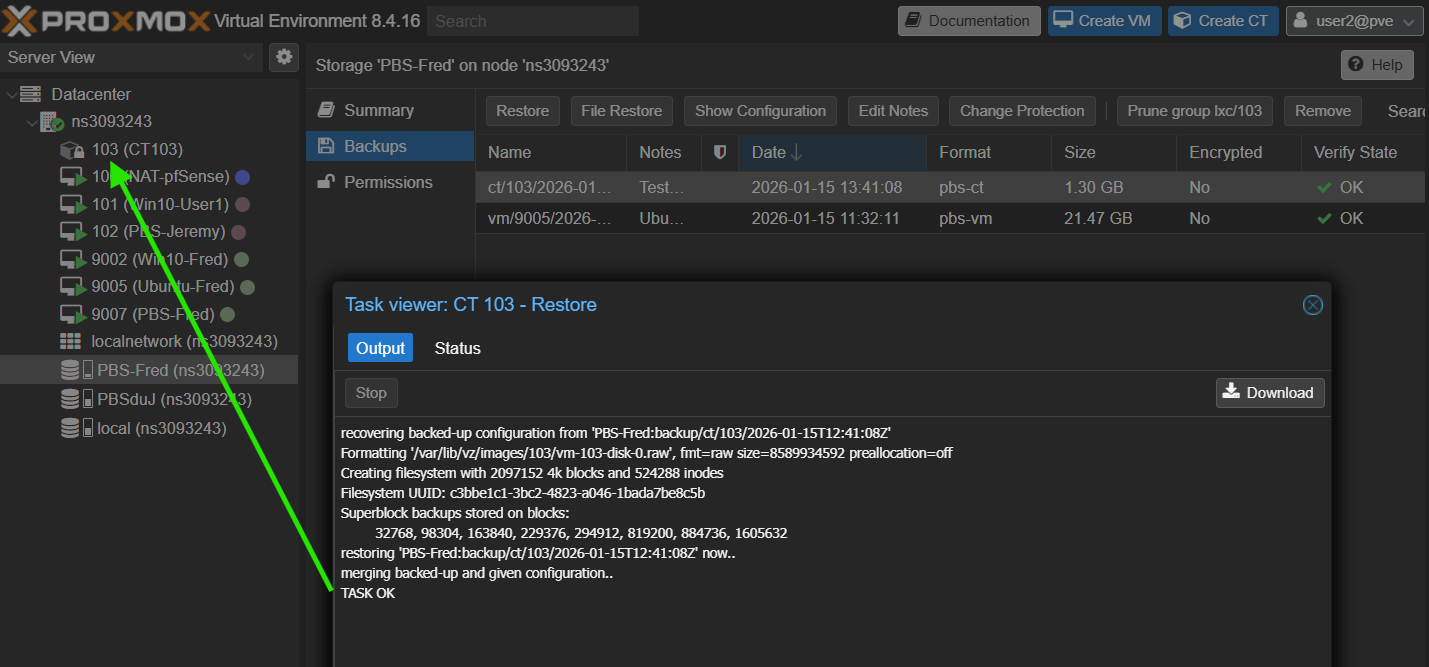
Task: Click the Proxmox logo
Action: (x=106, y=21)
